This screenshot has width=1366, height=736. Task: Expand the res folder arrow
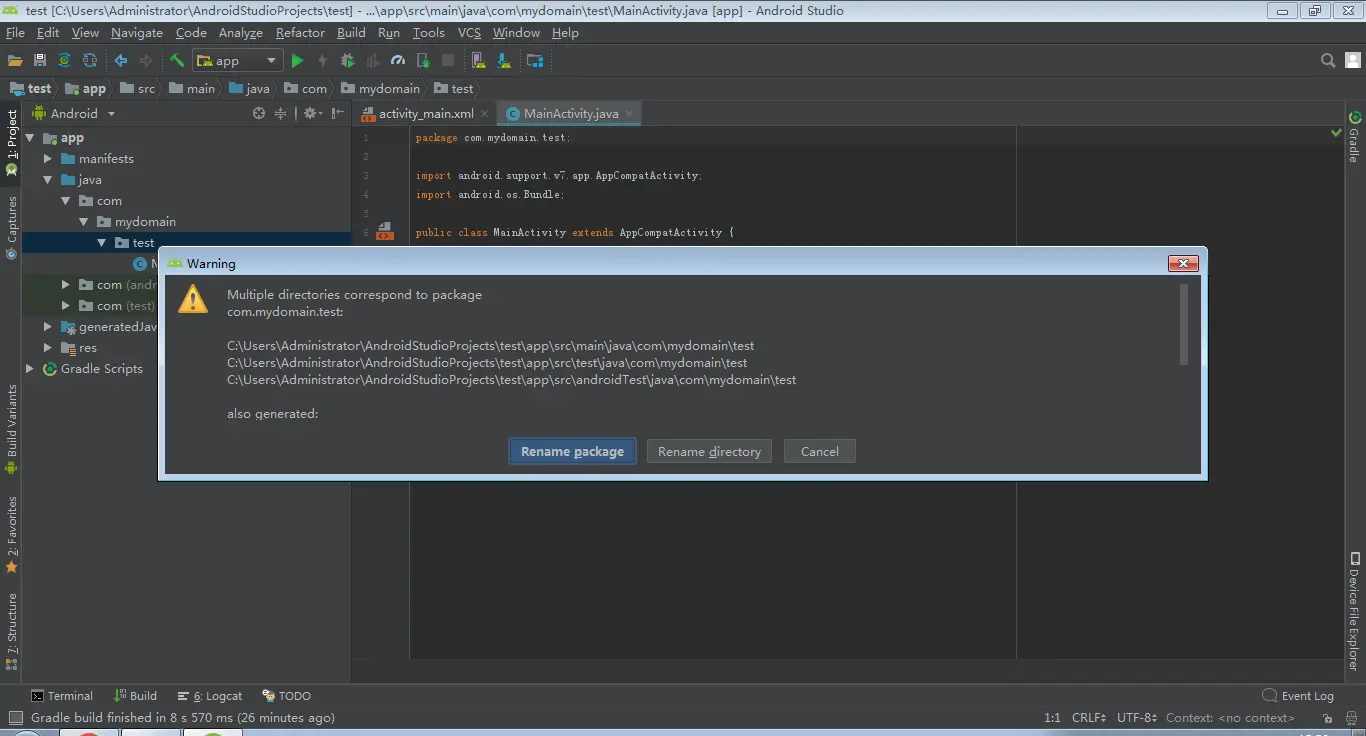[x=48, y=348]
